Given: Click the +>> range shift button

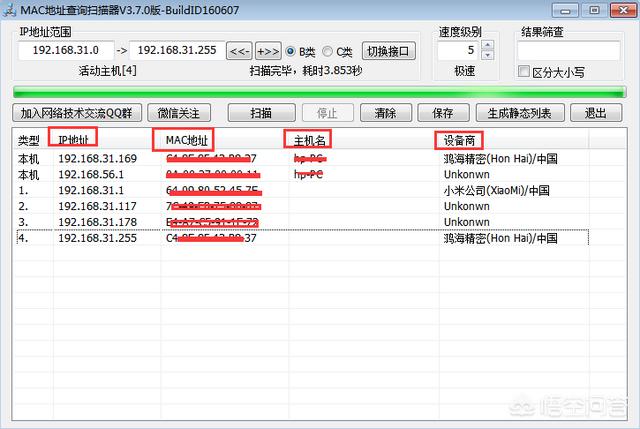Looking at the screenshot, I should pos(268,51).
